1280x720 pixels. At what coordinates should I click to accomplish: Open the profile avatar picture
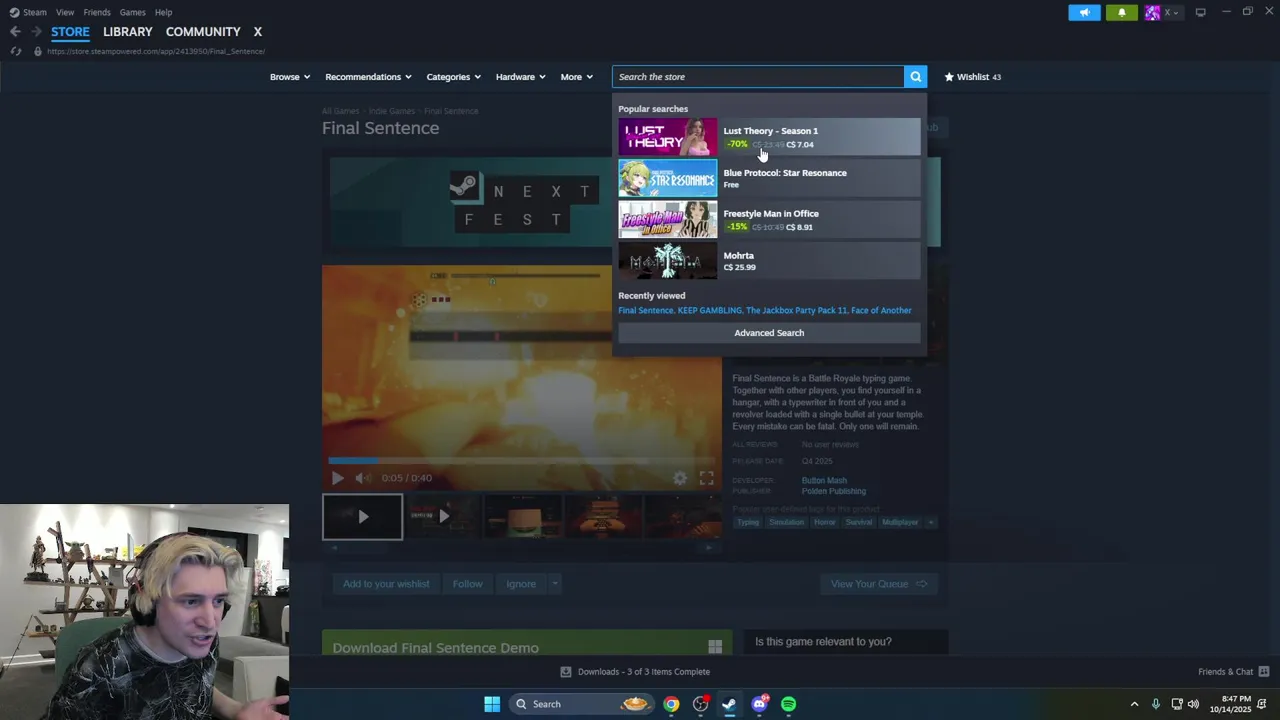1152,12
